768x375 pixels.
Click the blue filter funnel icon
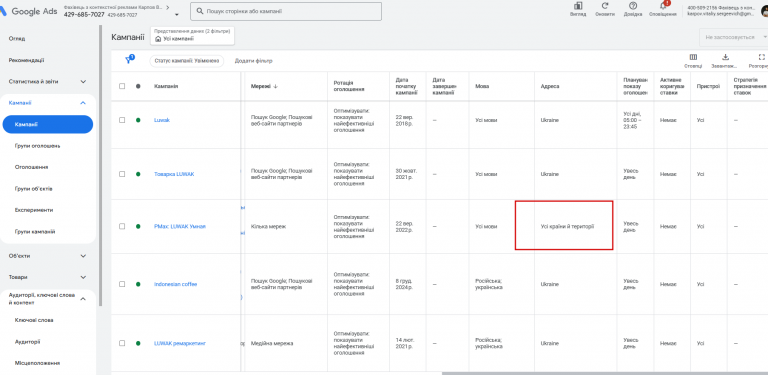pyautogui.click(x=129, y=60)
